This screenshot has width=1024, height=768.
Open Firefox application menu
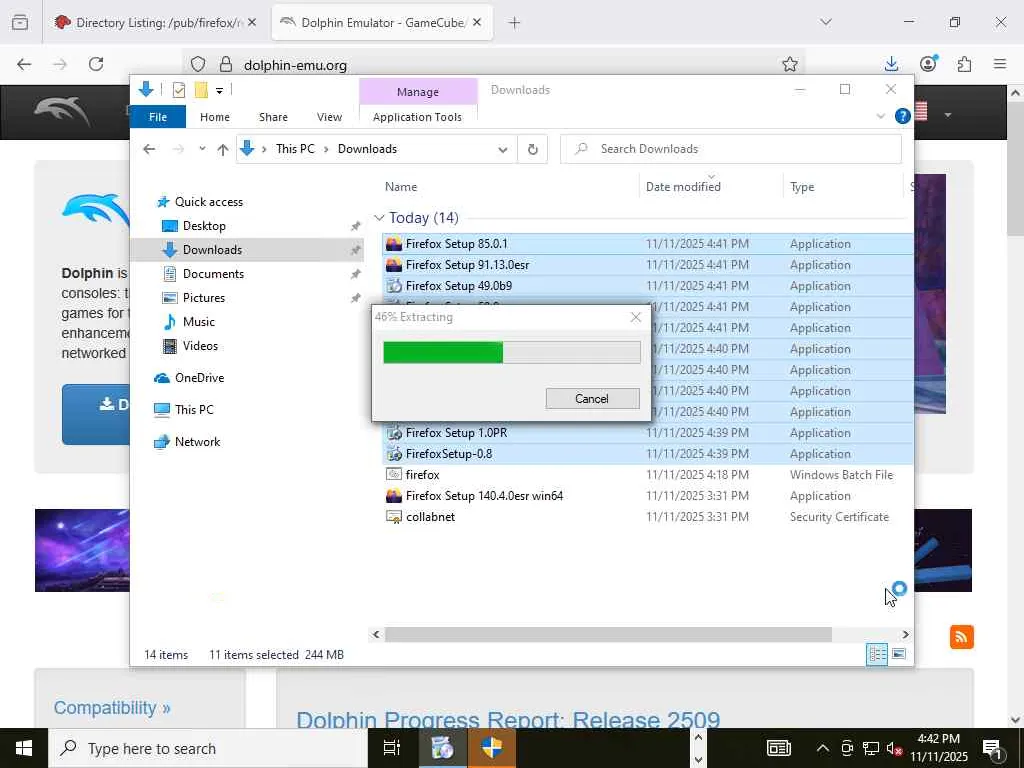point(1000,64)
